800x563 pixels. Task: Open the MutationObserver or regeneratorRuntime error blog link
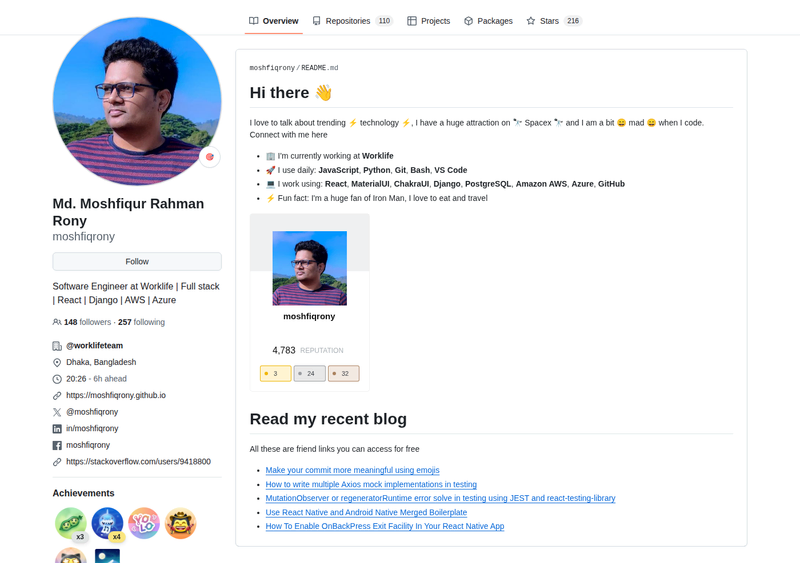[x=440, y=498]
